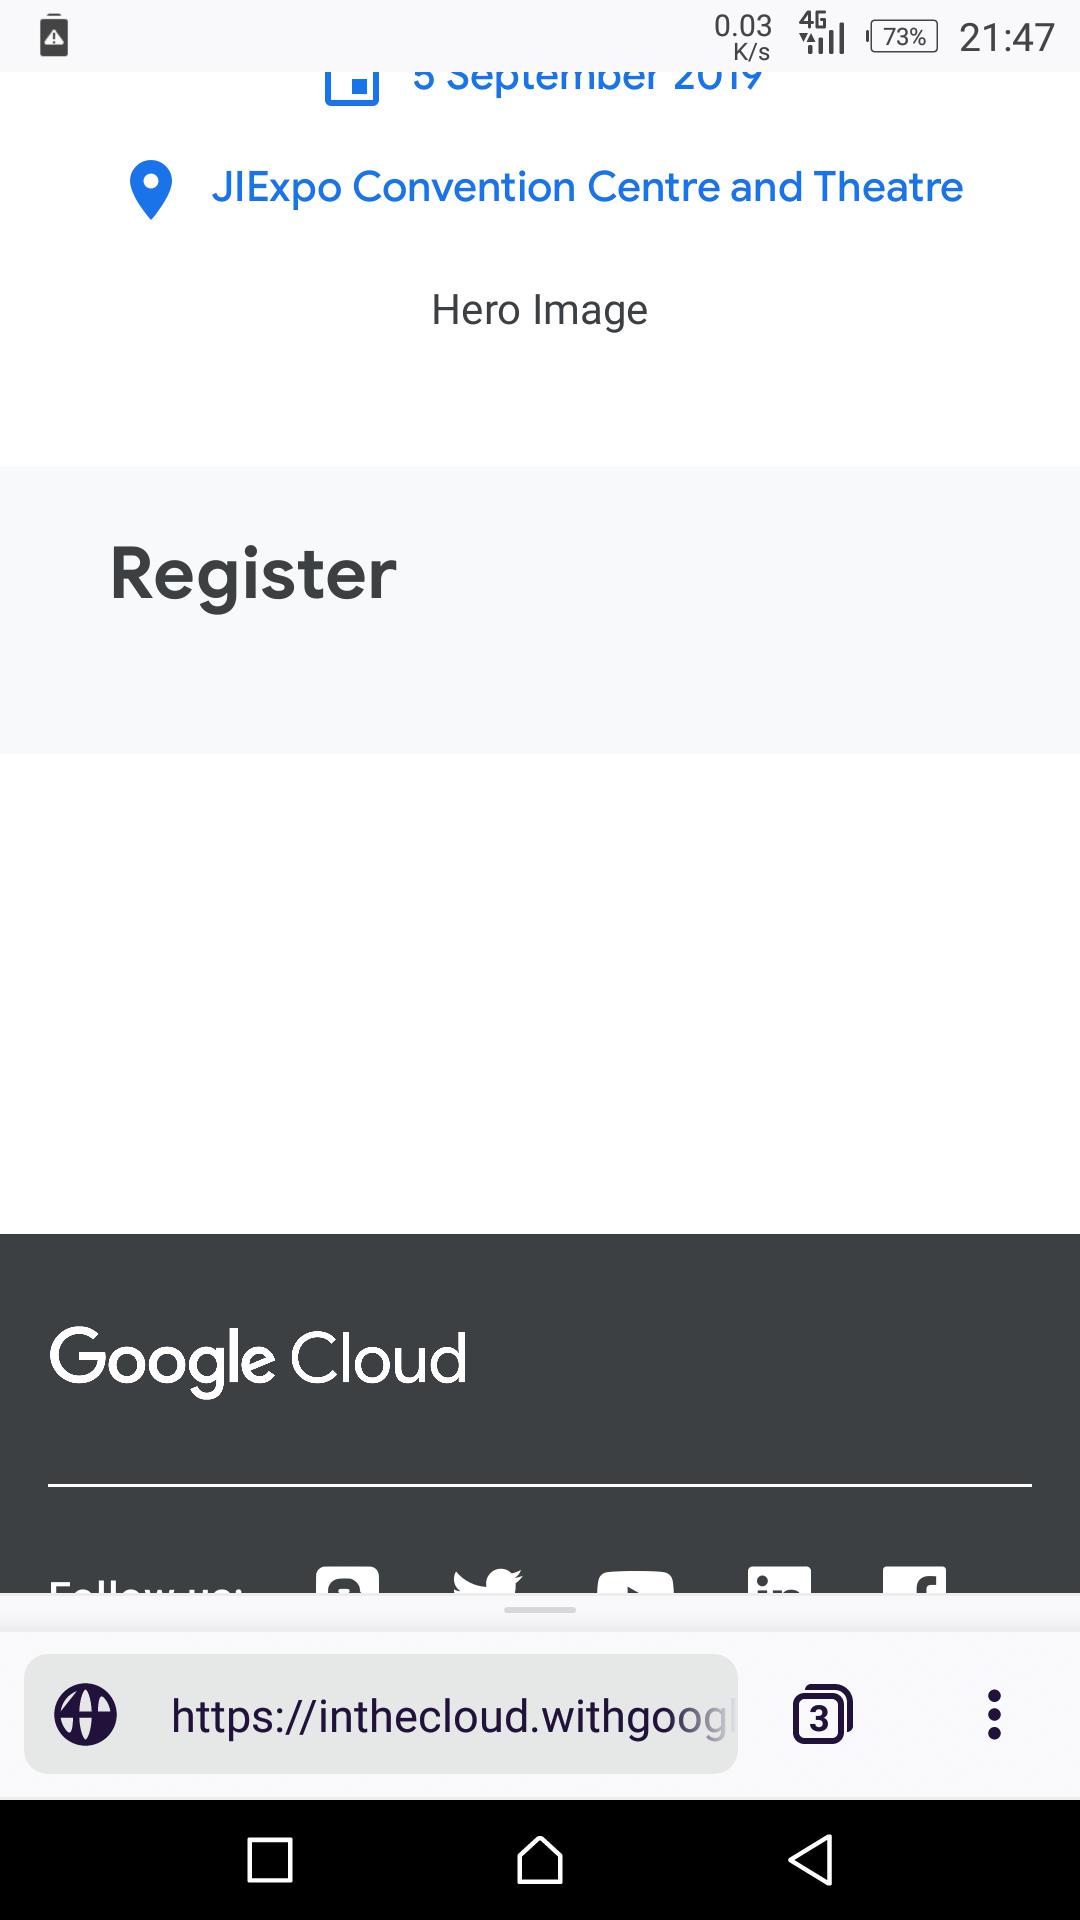The height and width of the screenshot is (1920, 1080).
Task: Open the Twitter icon in the footer
Action: click(x=489, y=1582)
